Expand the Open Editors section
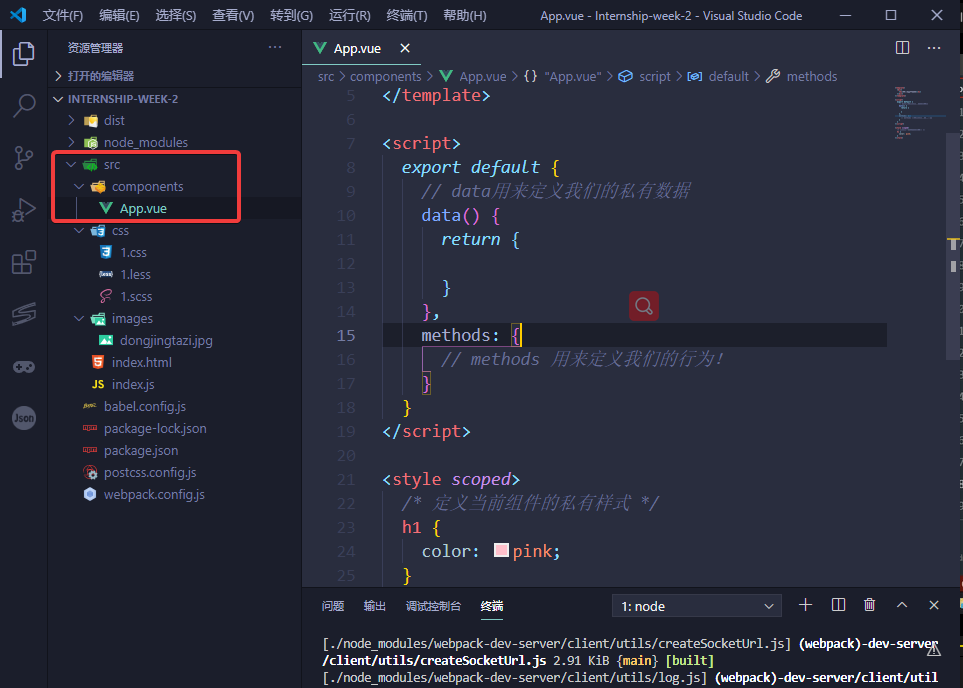Screen dimensions: 963x688 coord(175,76)
